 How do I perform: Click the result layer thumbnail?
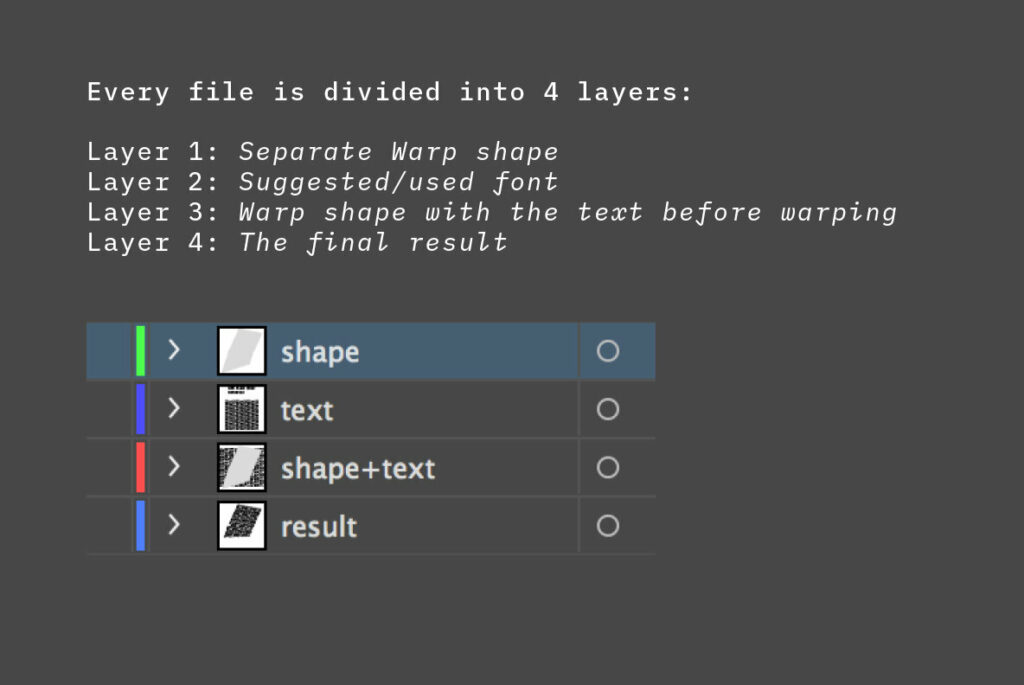coord(241,525)
